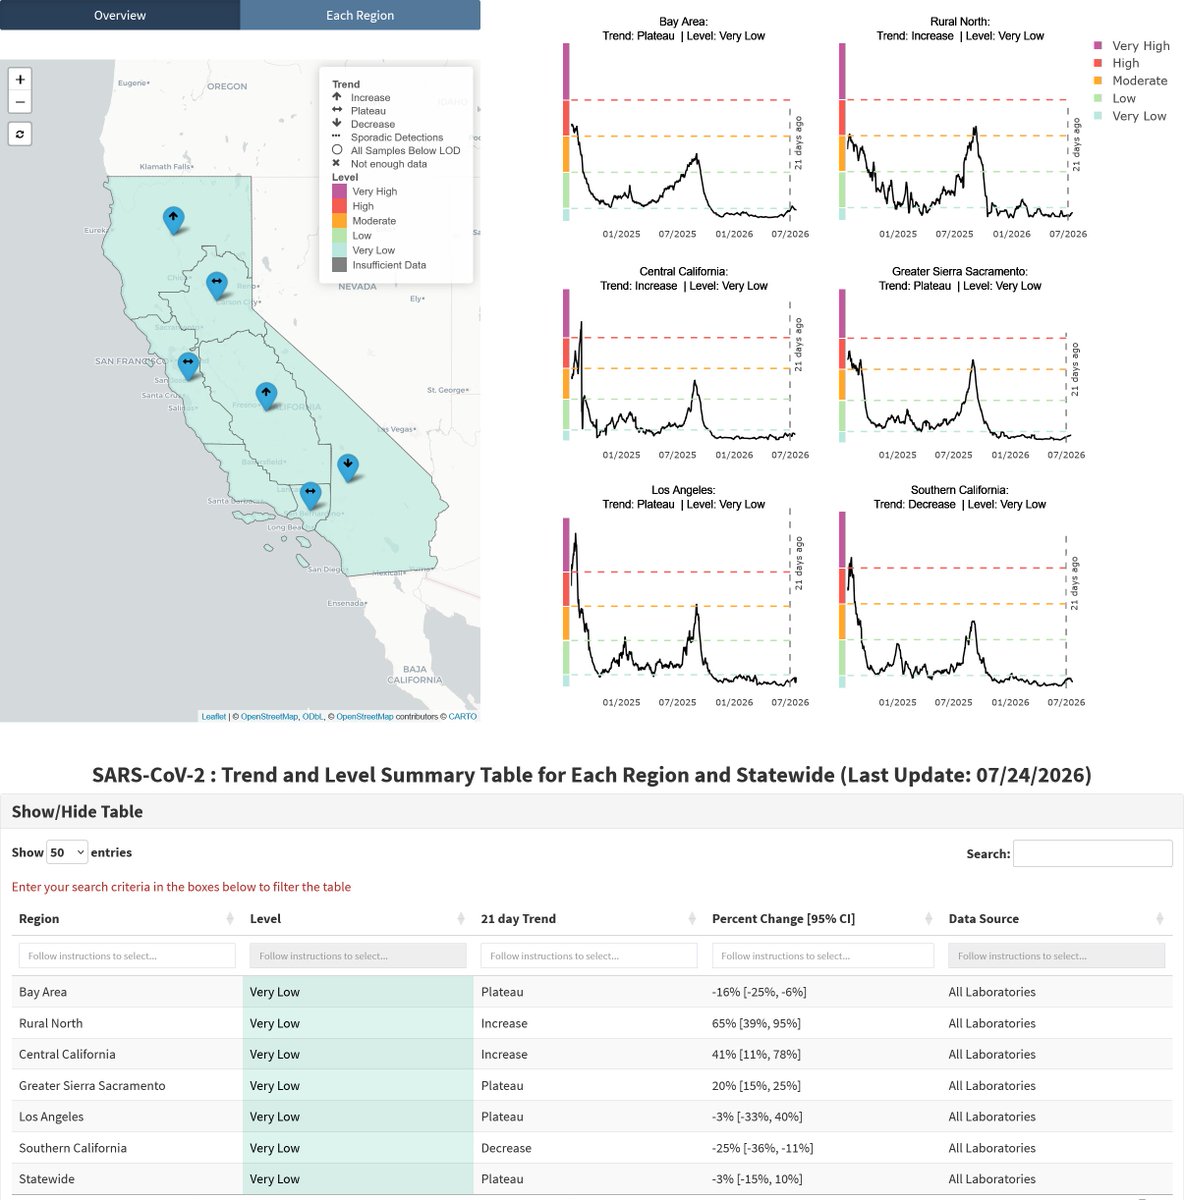Click the Percent Change filter box

pyautogui.click(x=823, y=956)
